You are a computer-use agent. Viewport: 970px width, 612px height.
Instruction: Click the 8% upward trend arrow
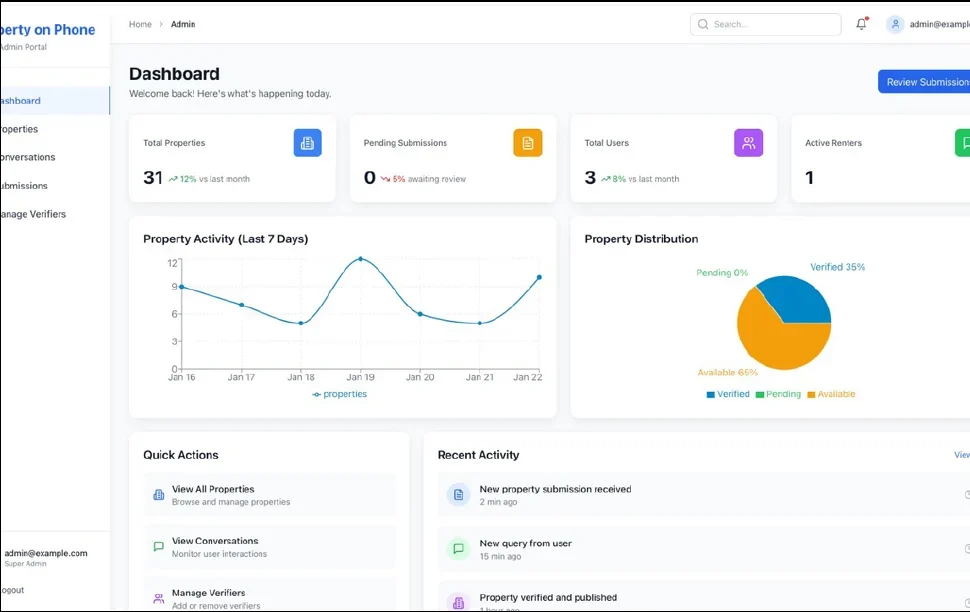tap(606, 179)
